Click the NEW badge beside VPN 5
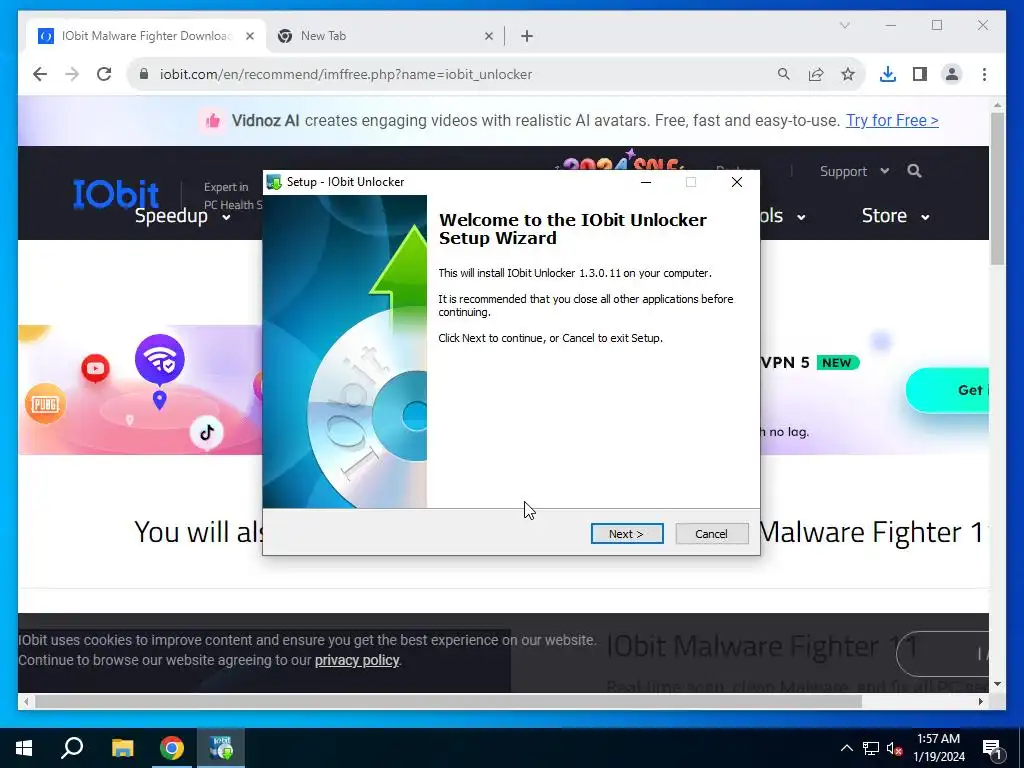The height and width of the screenshot is (768, 1024). tap(837, 362)
